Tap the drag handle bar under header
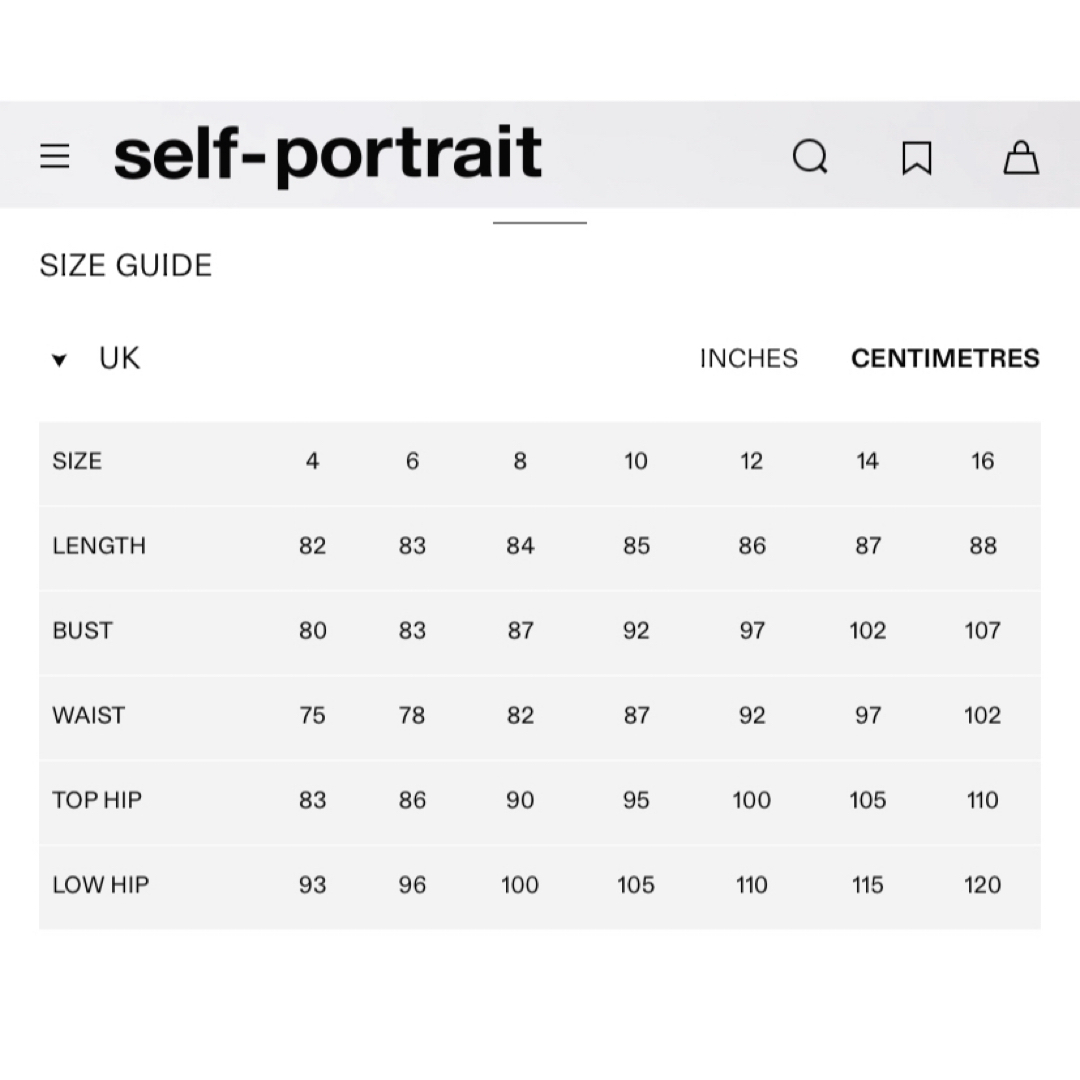 click(x=540, y=222)
